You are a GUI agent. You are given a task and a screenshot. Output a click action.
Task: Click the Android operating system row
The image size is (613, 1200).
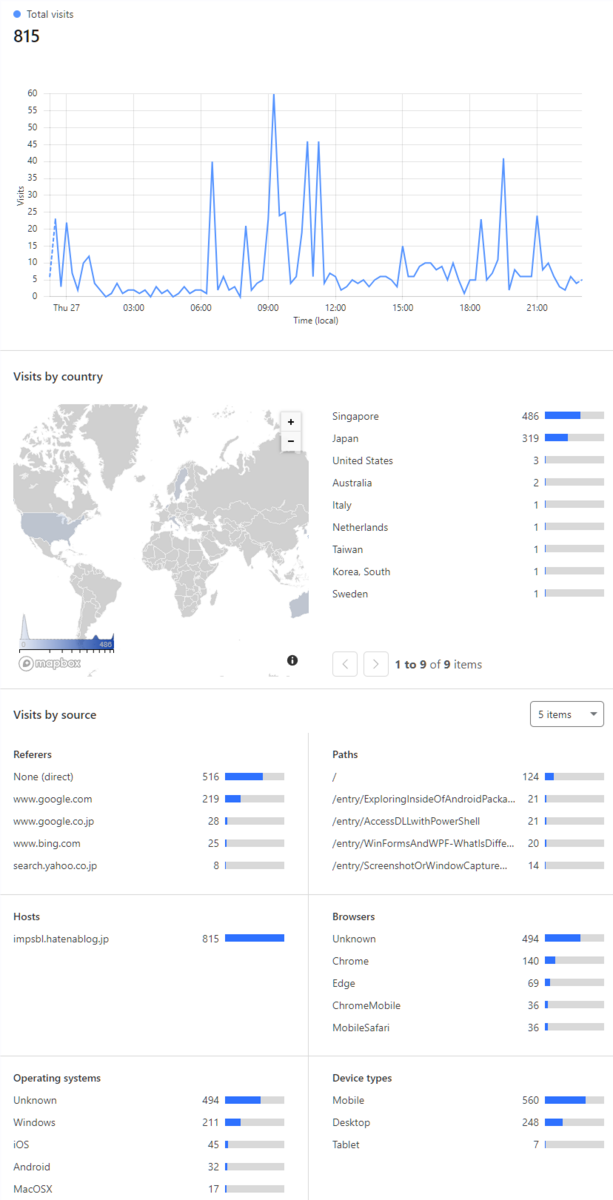point(149,1166)
